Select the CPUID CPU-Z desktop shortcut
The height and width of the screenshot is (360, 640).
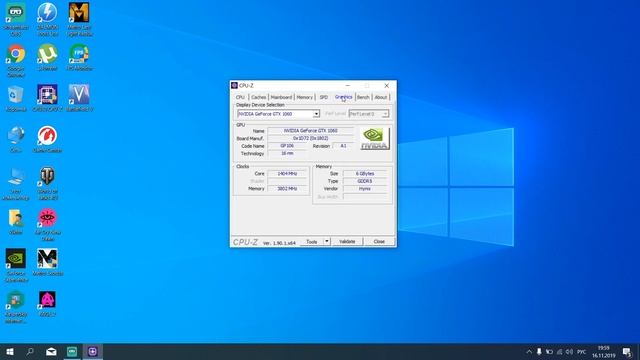pyautogui.click(x=47, y=98)
